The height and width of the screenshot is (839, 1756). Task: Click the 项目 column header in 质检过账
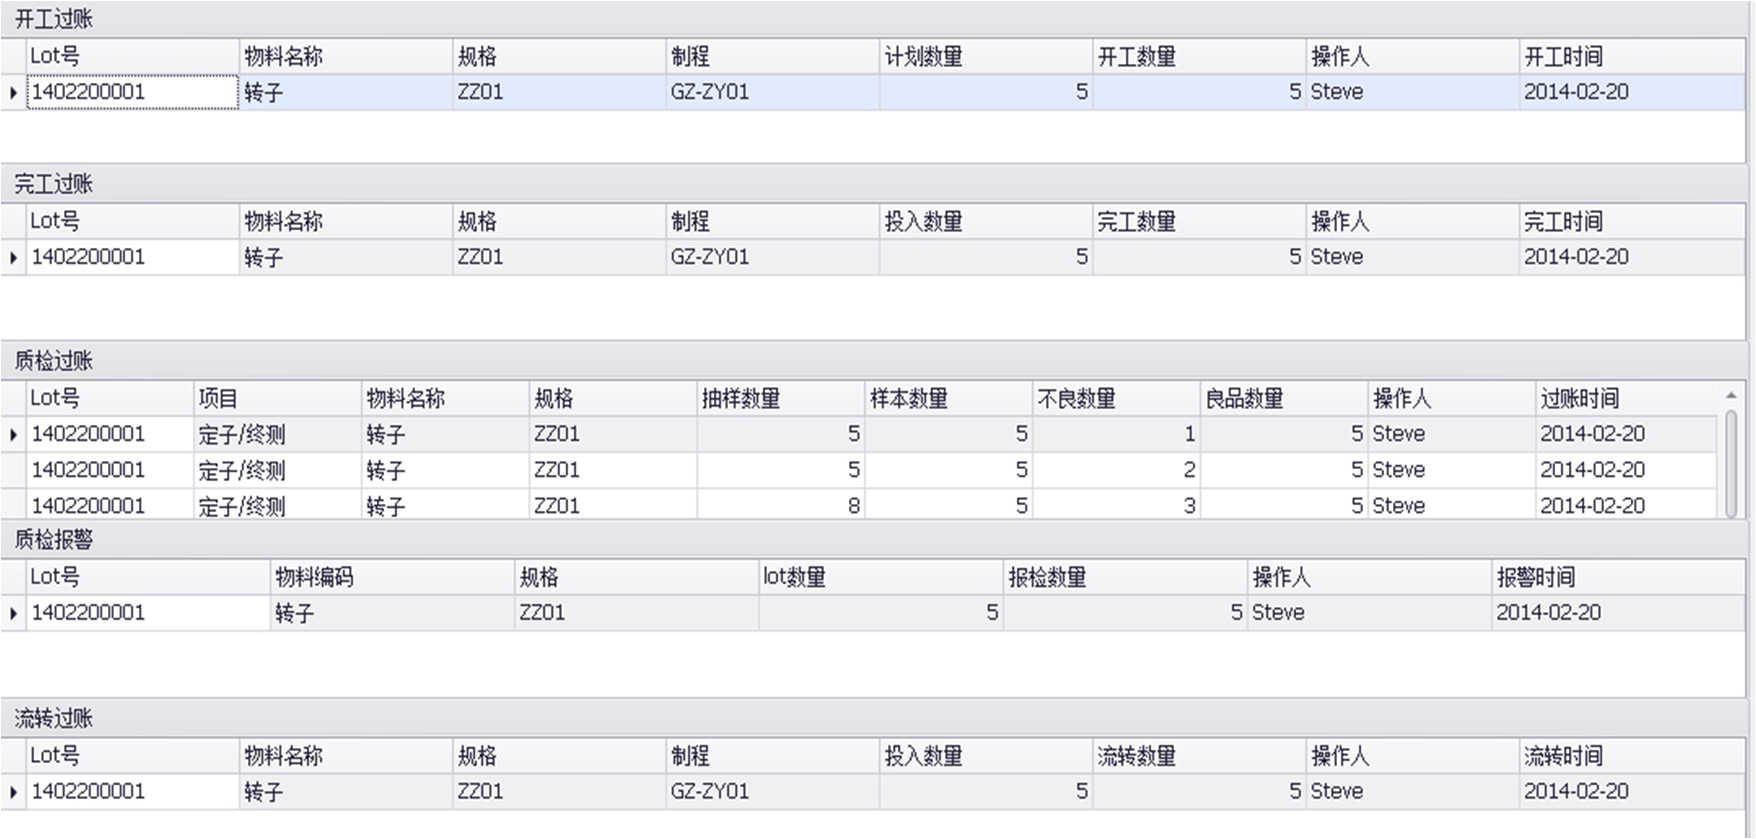pos(277,398)
